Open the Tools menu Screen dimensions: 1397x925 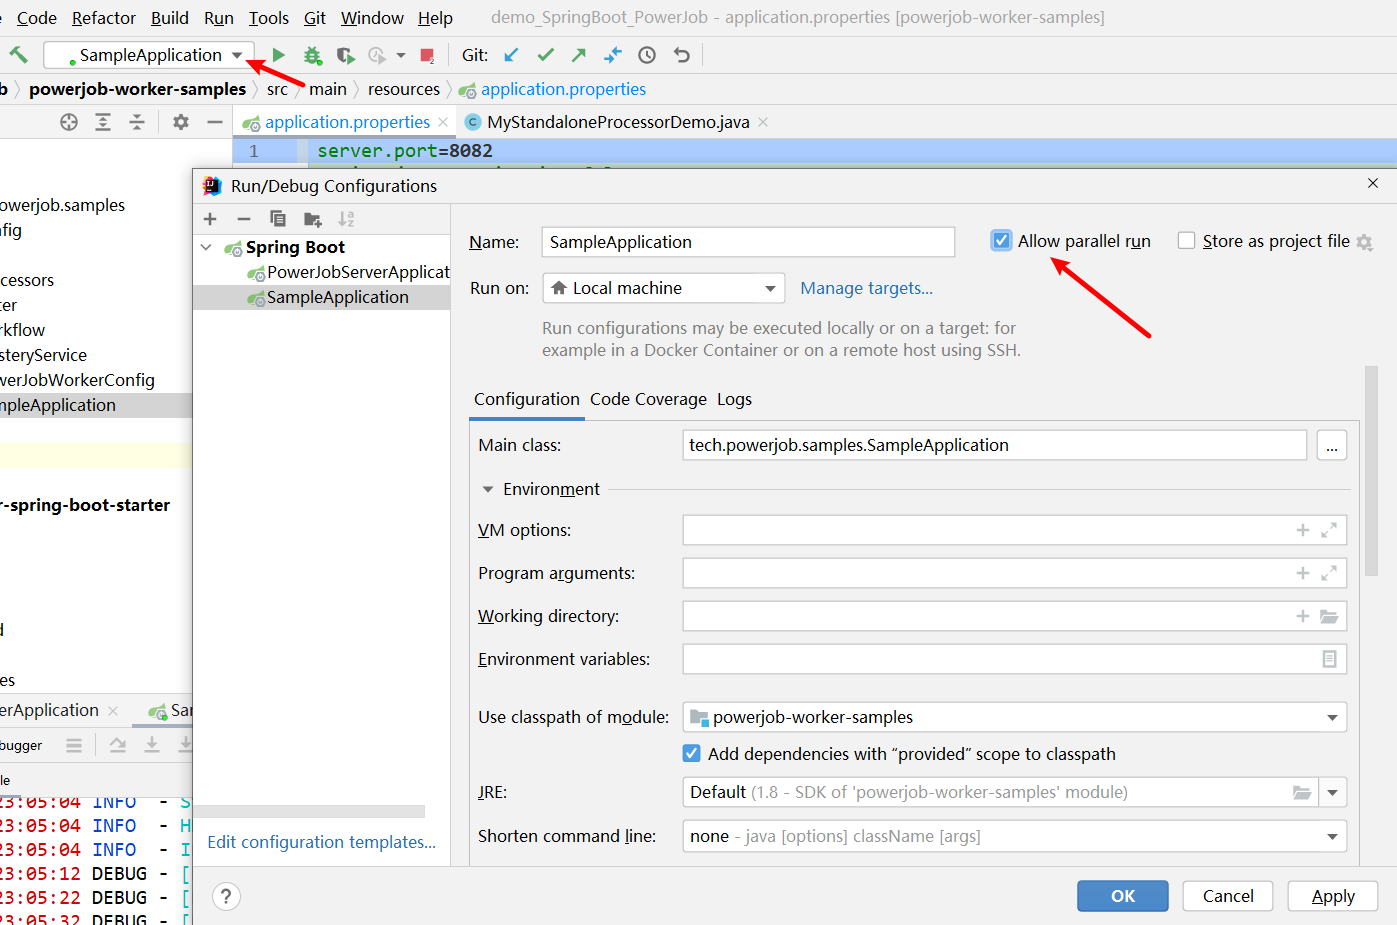pyautogui.click(x=269, y=18)
